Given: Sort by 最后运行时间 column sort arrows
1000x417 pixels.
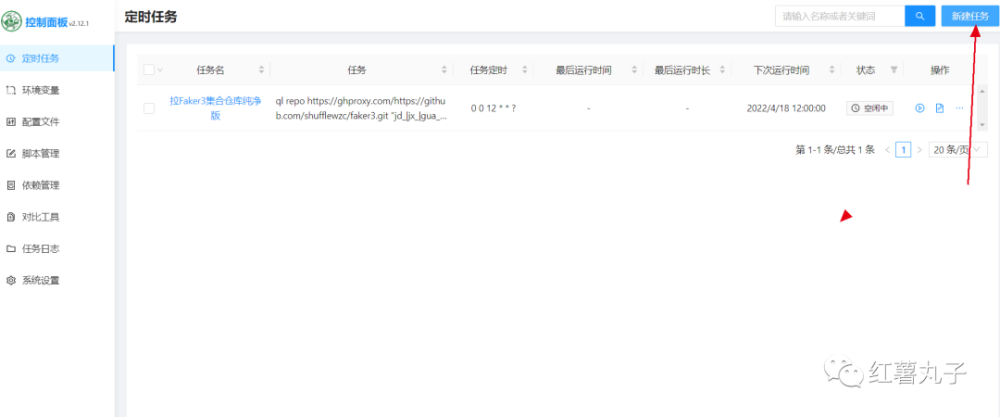Looking at the screenshot, I should click(x=635, y=70).
